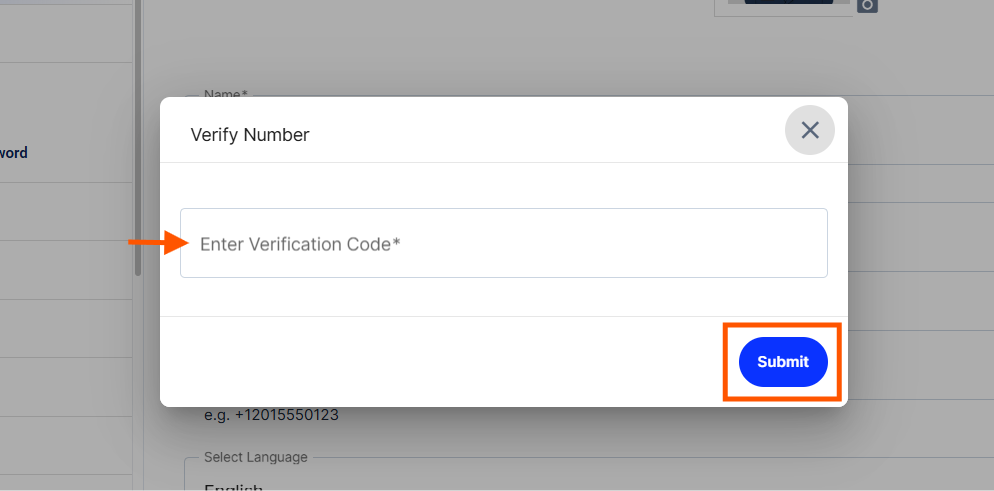Close the Verify Number dialog with X
This screenshot has width=994, height=491.
(x=810, y=131)
